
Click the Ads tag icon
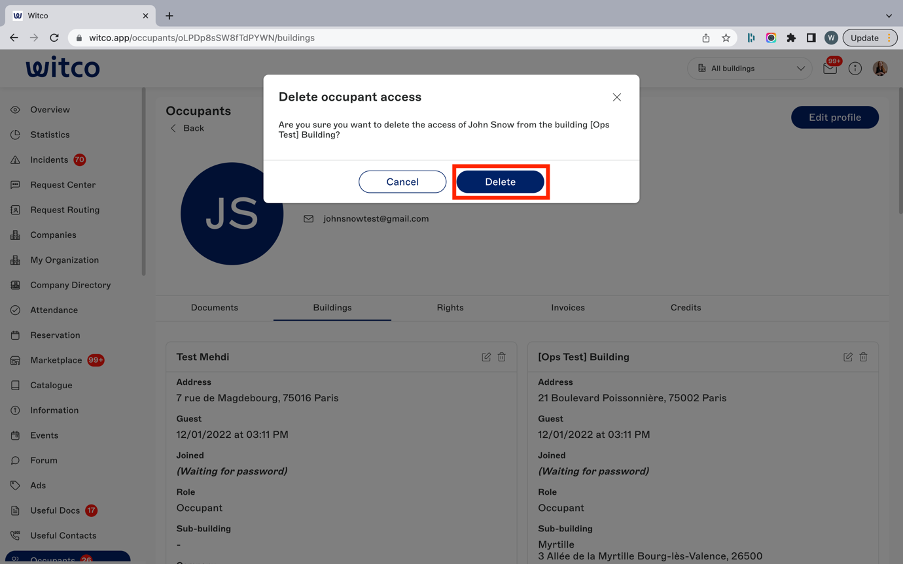point(16,486)
